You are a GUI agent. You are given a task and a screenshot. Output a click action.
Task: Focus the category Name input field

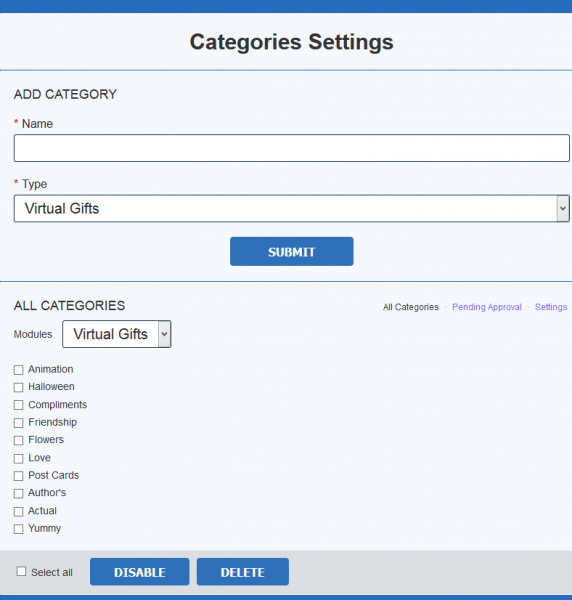[292, 148]
